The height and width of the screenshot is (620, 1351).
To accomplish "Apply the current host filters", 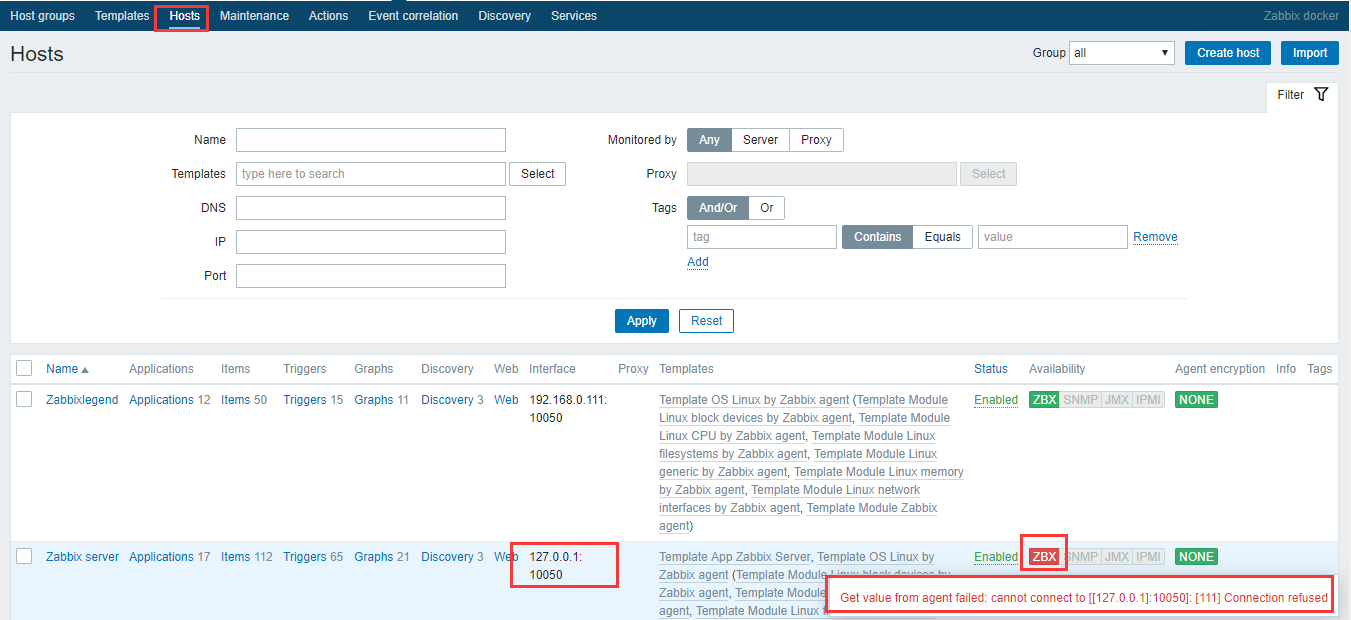I will click(x=641, y=320).
